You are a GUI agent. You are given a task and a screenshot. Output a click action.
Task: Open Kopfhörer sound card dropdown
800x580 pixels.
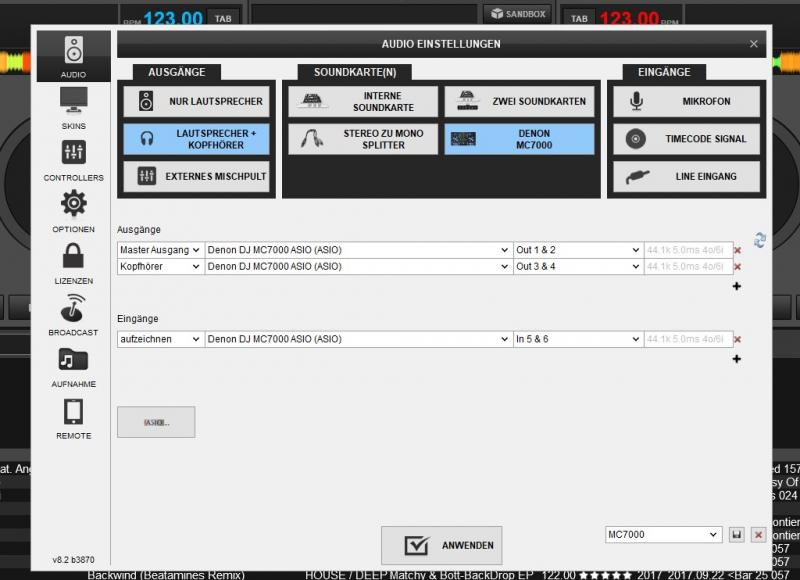[358, 266]
